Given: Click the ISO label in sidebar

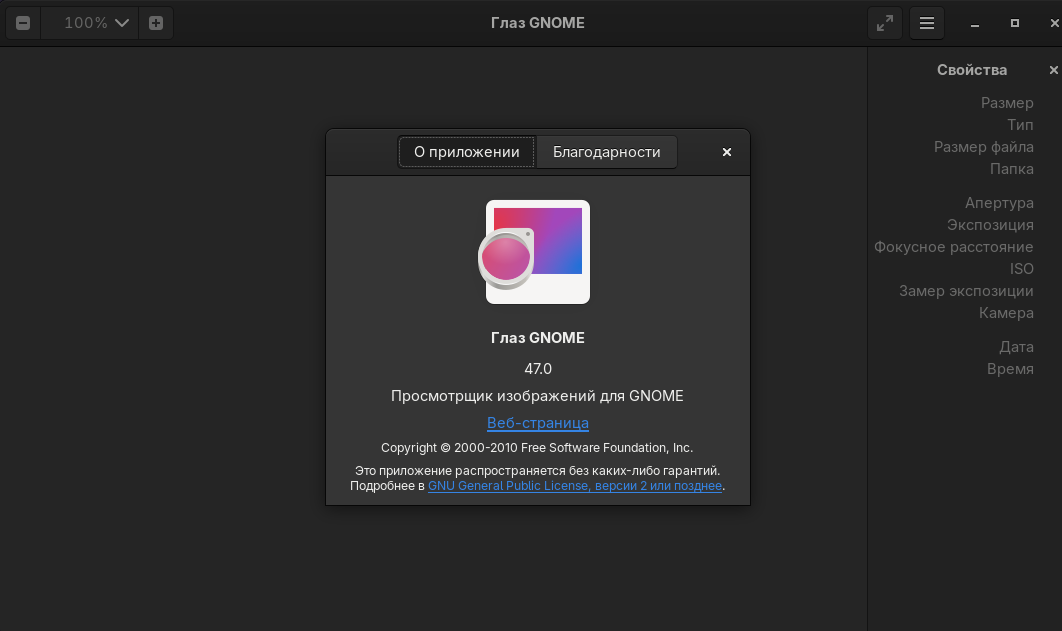Looking at the screenshot, I should (1021, 269).
